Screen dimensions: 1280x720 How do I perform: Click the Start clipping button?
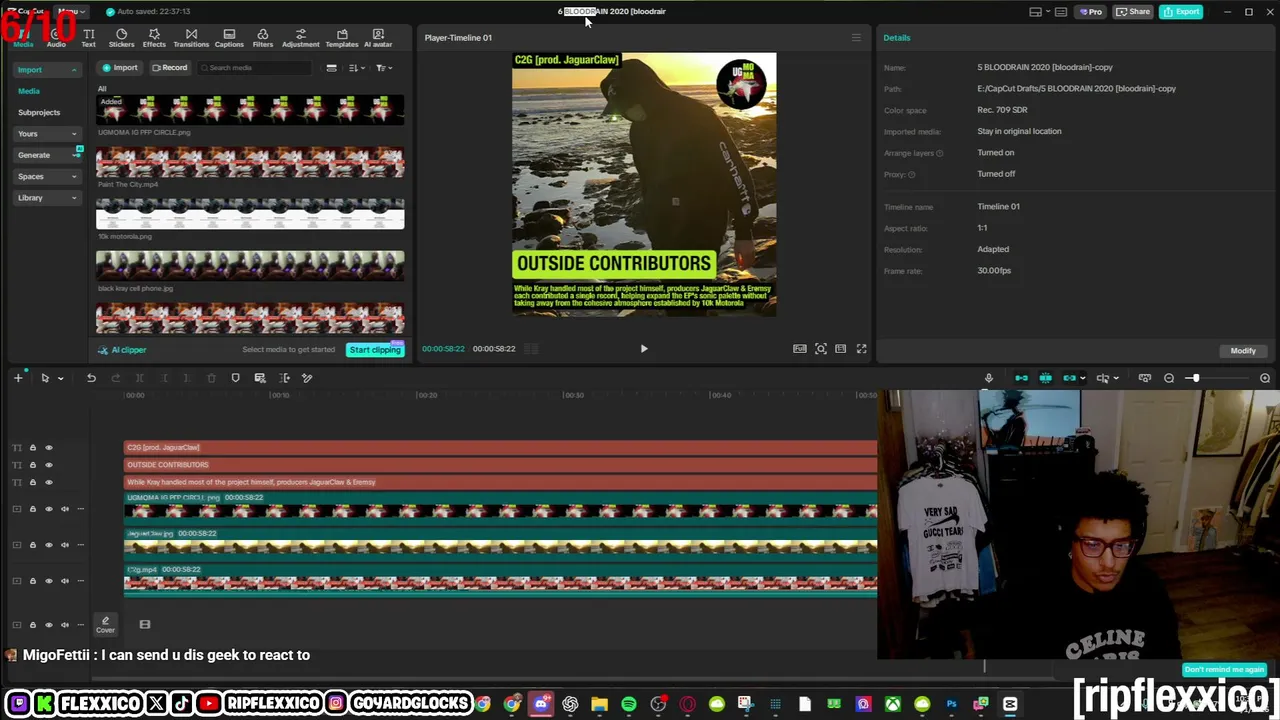tap(375, 350)
